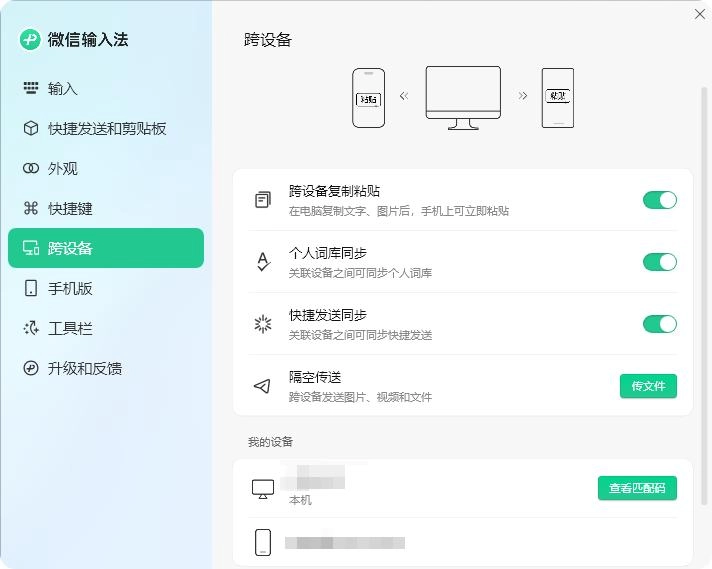
Task: Click the overlapping circles icon beside 外观
Action: (x=31, y=168)
